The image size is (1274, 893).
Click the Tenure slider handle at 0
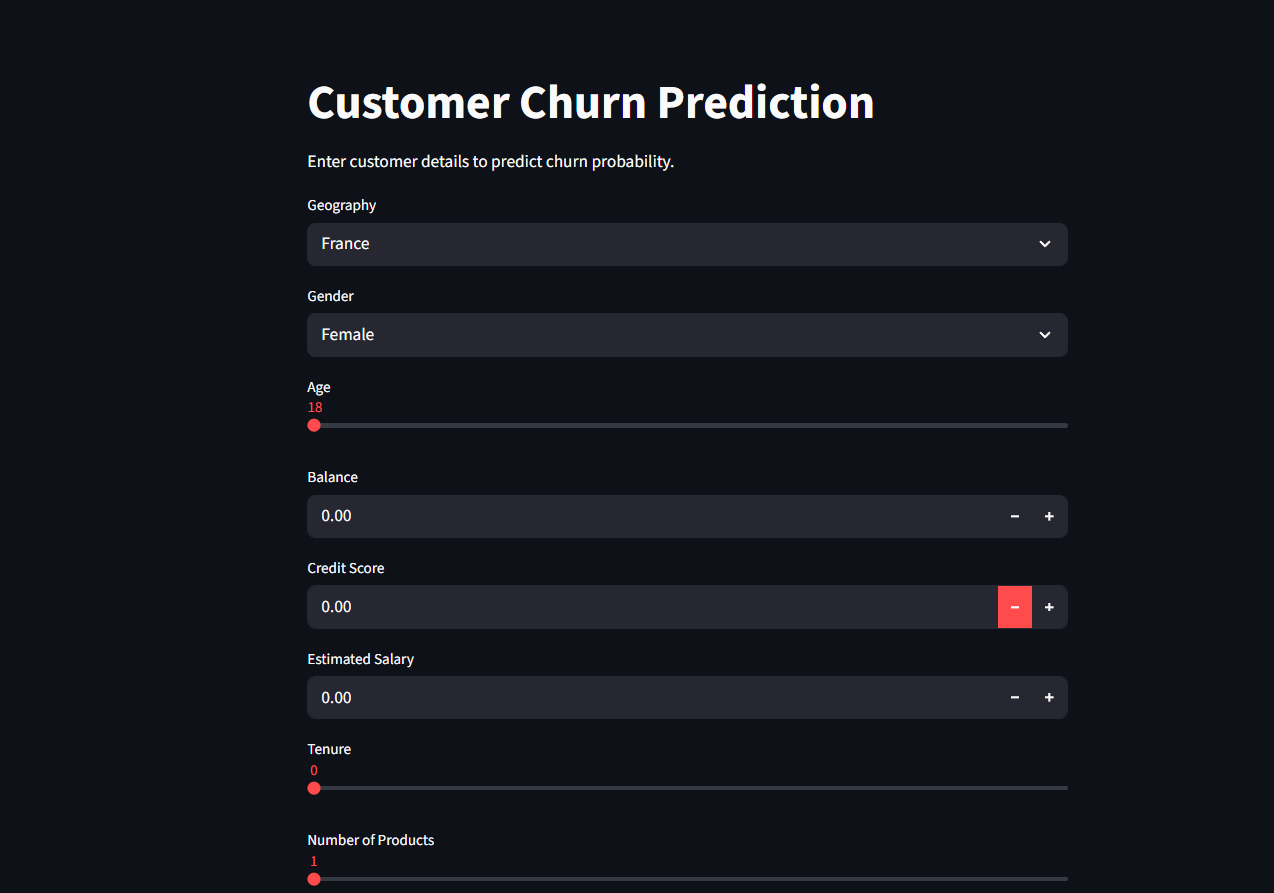pyautogui.click(x=314, y=788)
